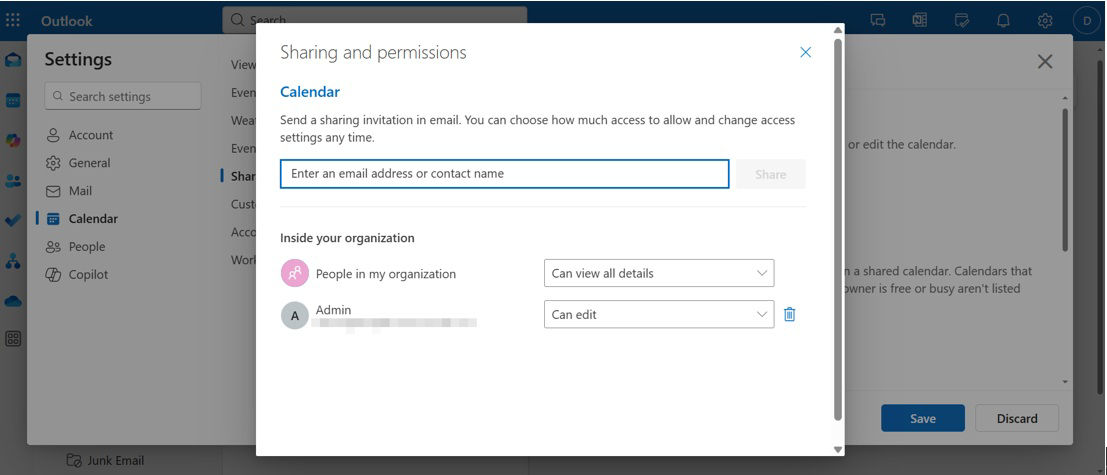Click the email address or contact name field
The height and width of the screenshot is (475, 1107).
pyautogui.click(x=504, y=174)
